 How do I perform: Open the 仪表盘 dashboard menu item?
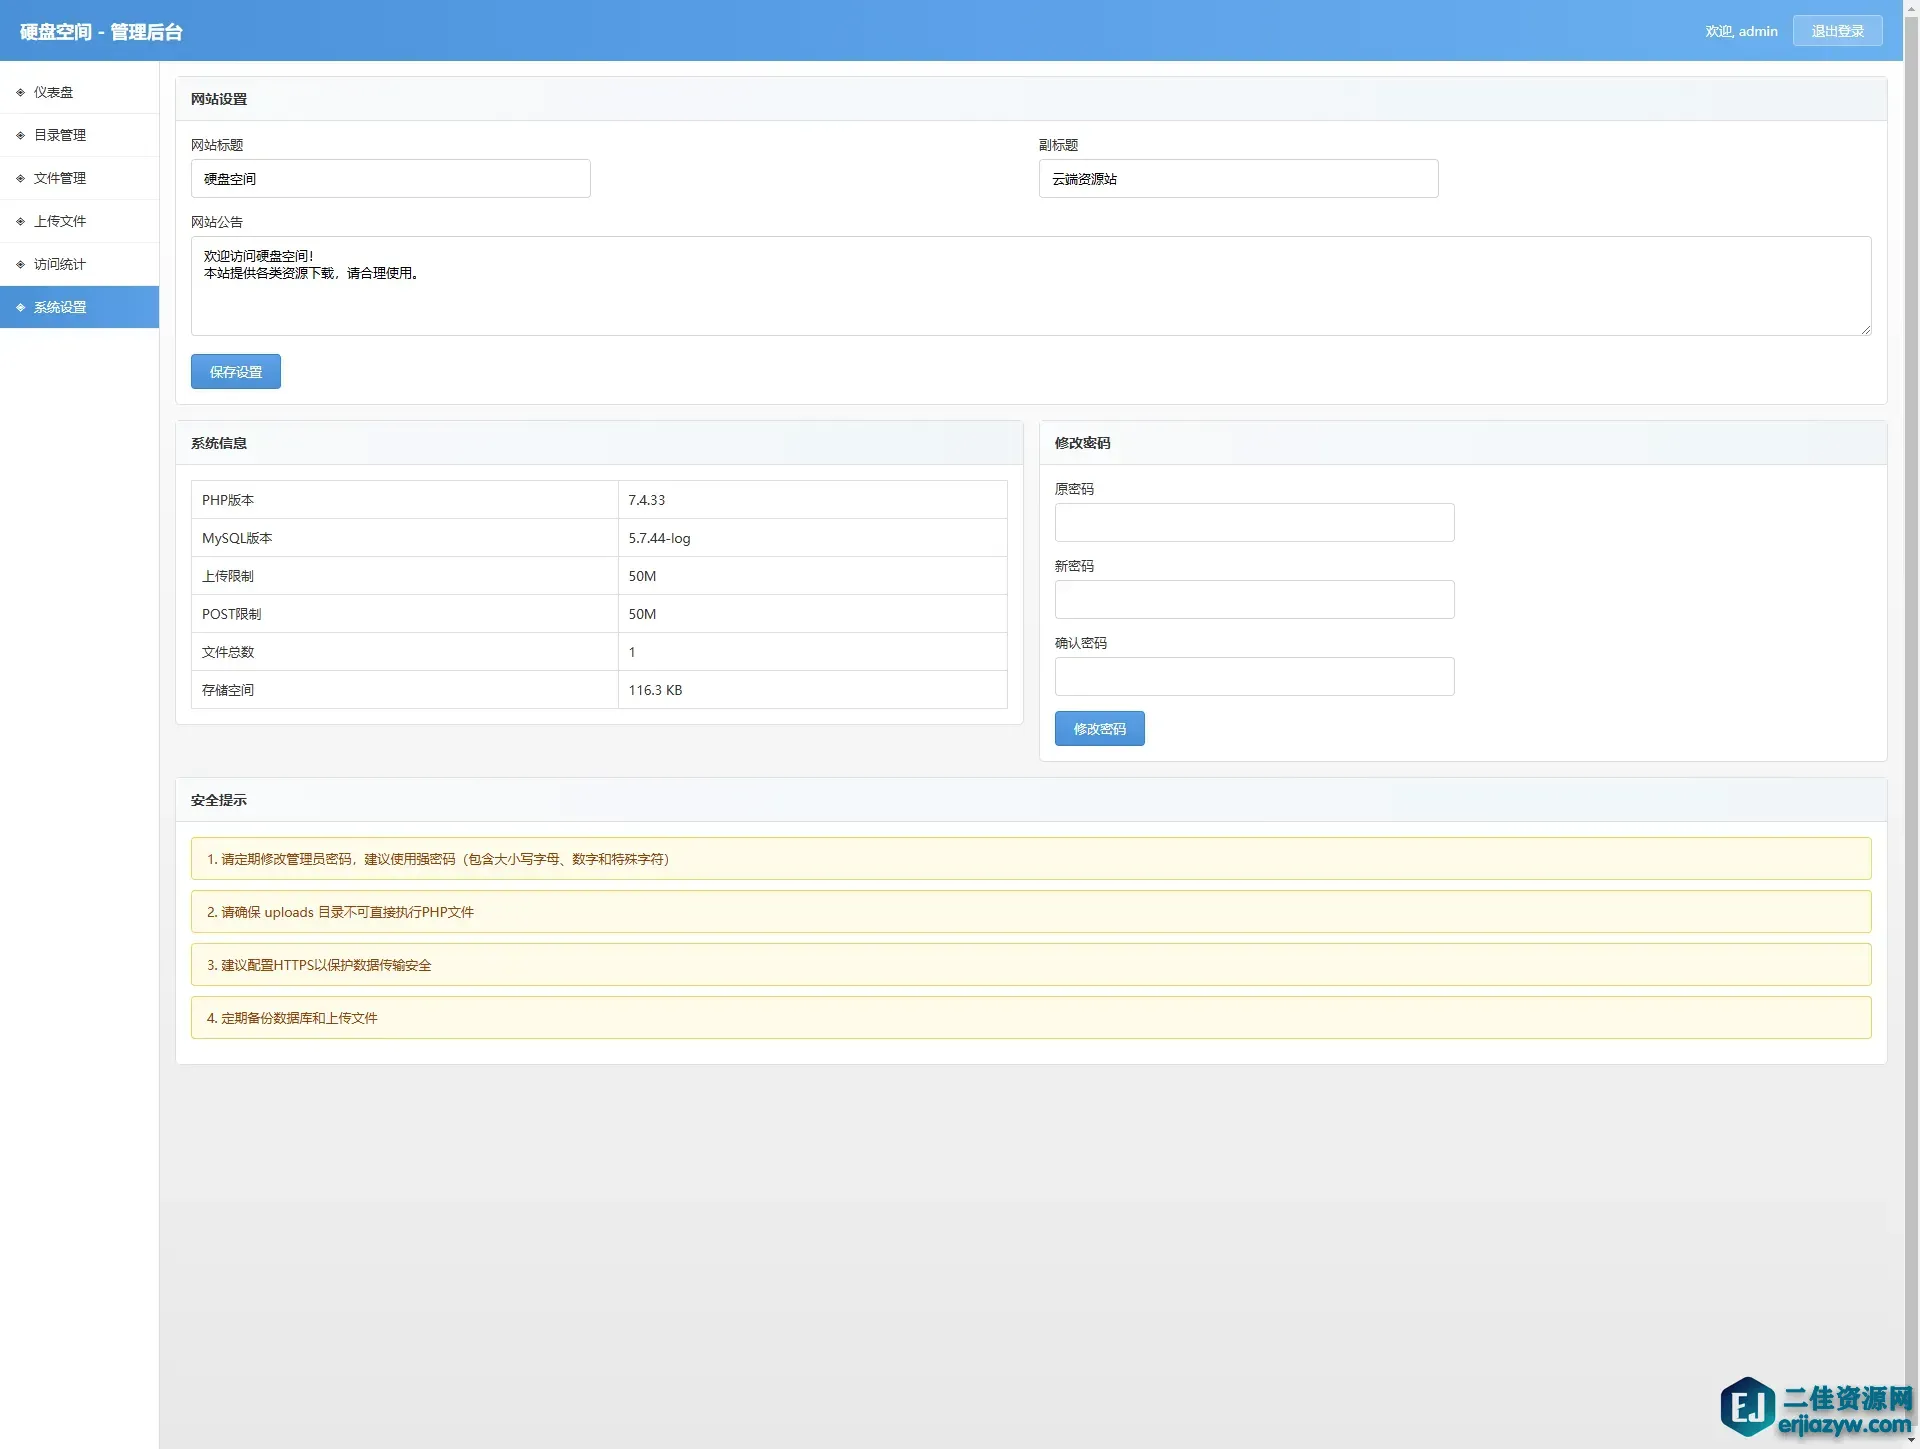pos(54,92)
